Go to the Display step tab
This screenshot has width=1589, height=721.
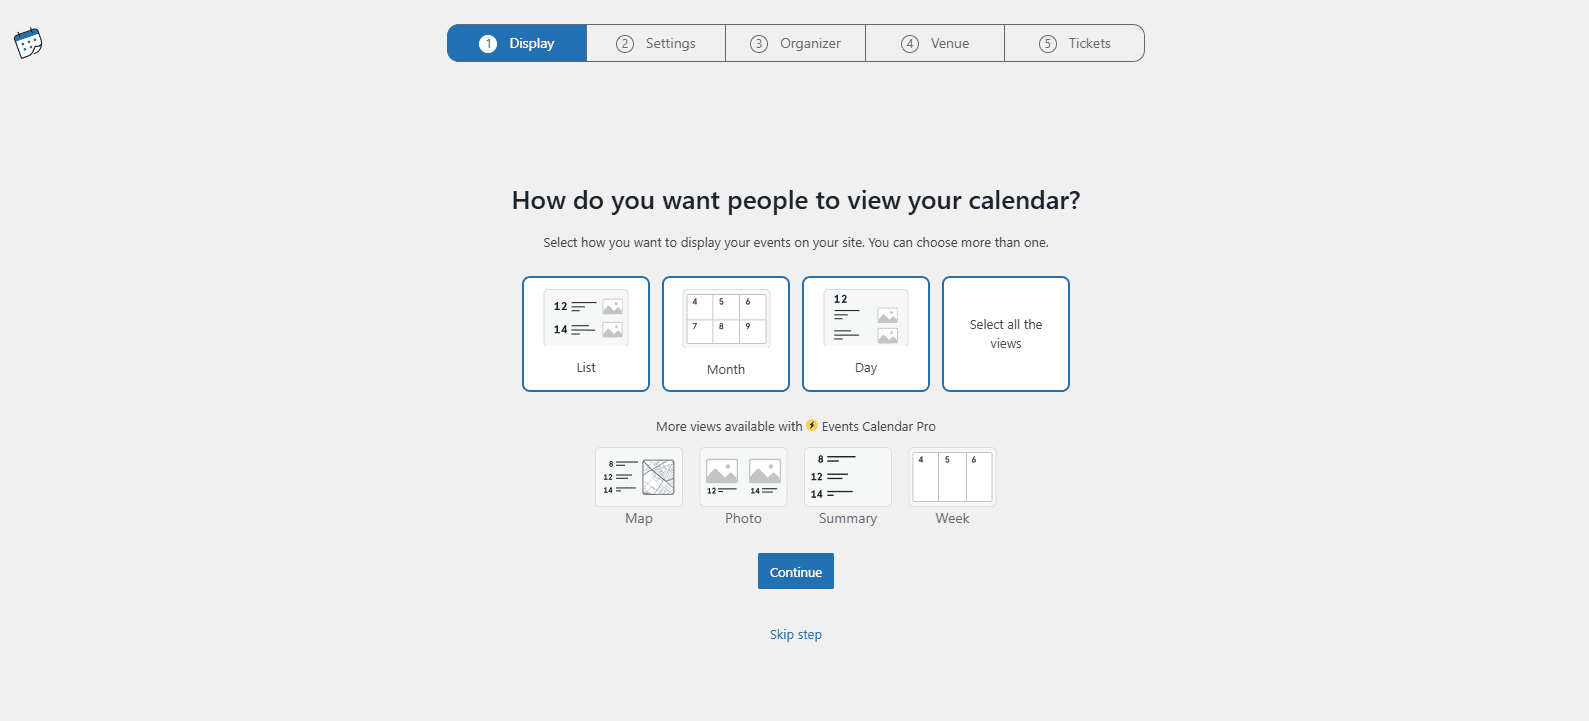click(517, 43)
